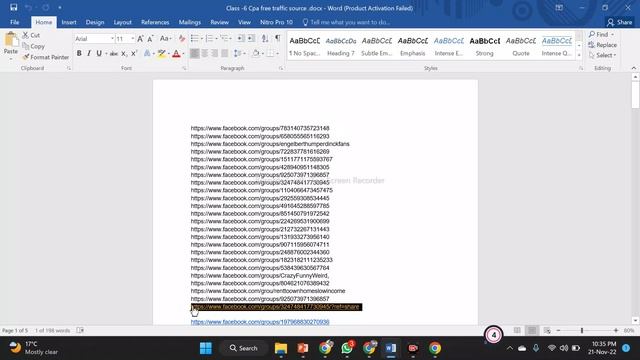Apply text highlight color

pos(162,53)
